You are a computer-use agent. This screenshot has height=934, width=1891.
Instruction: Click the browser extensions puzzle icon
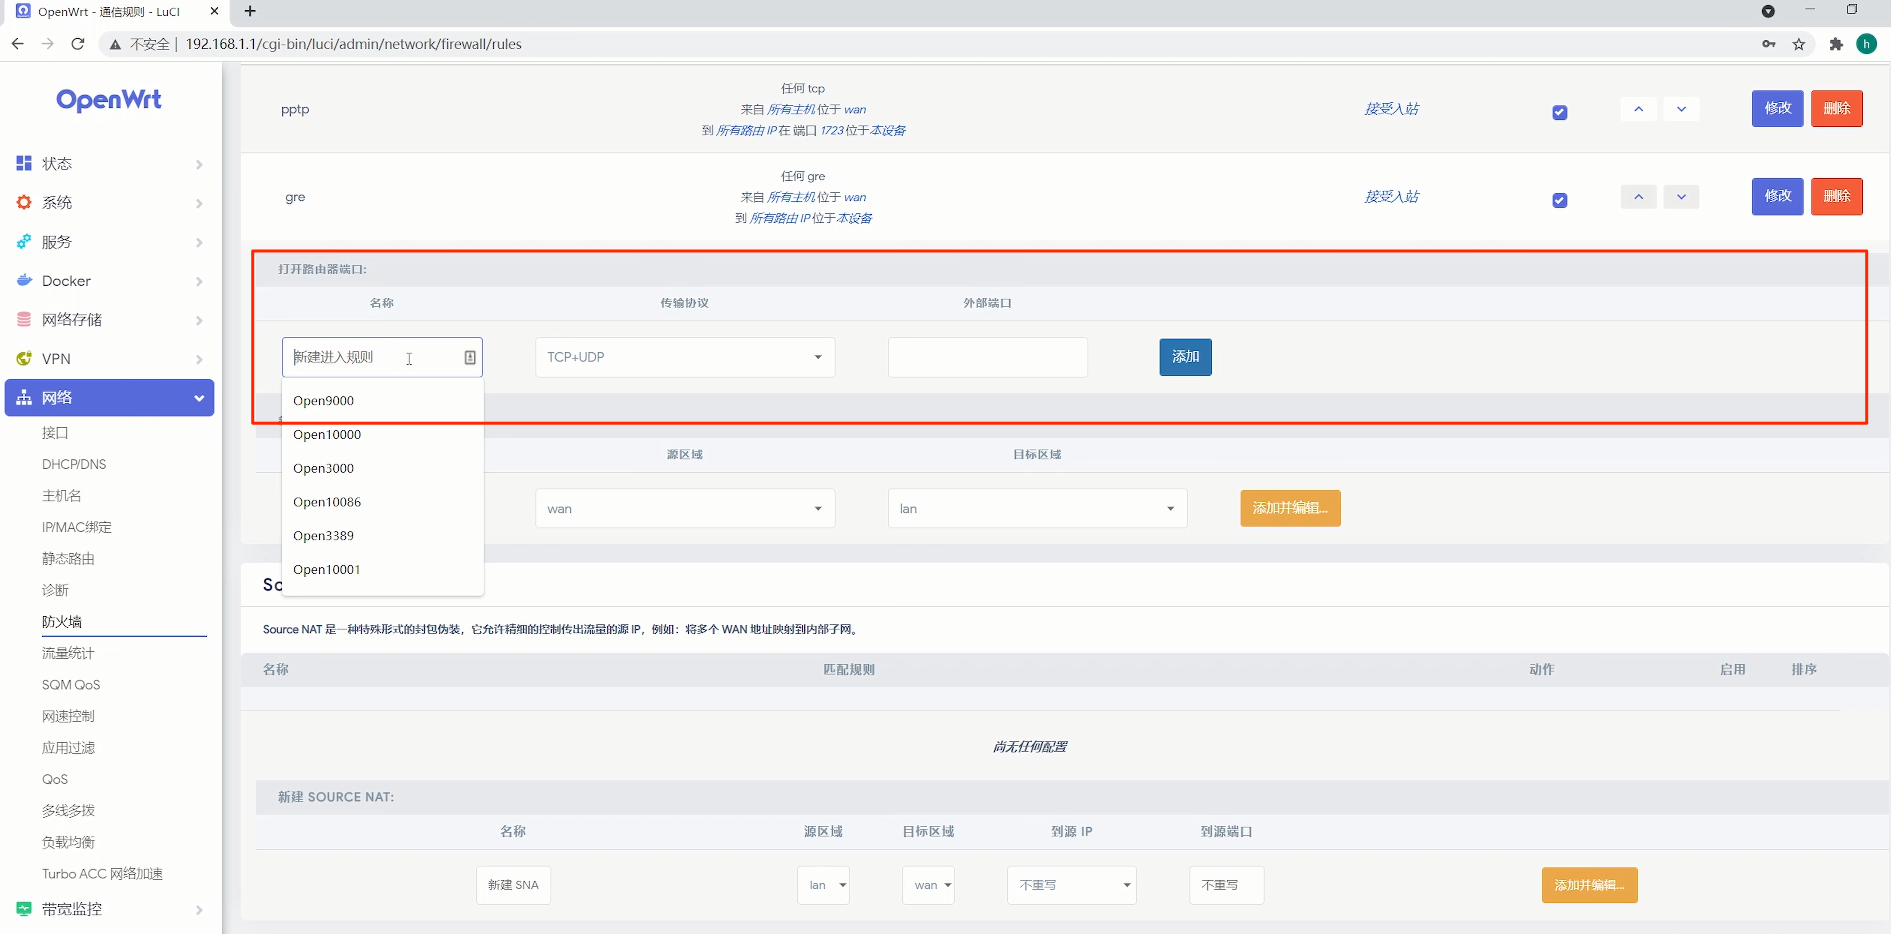(1836, 44)
